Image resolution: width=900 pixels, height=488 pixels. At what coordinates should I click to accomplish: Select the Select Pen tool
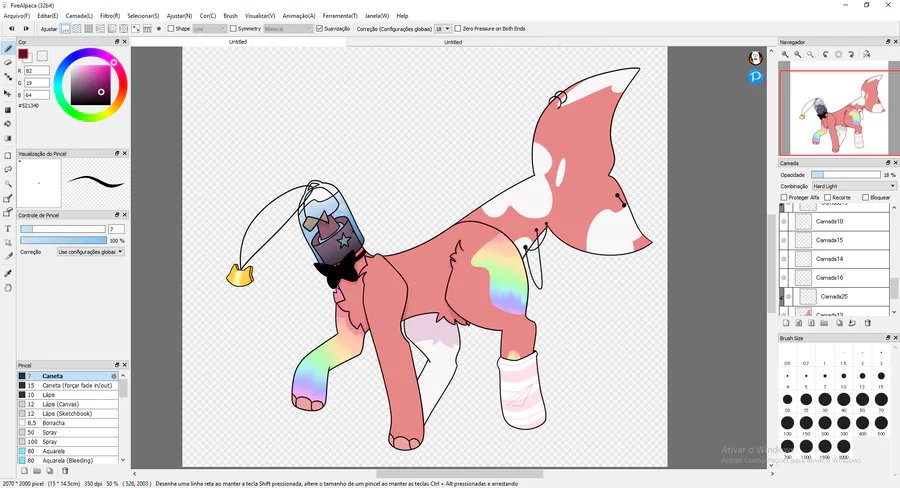pyautogui.click(x=8, y=199)
